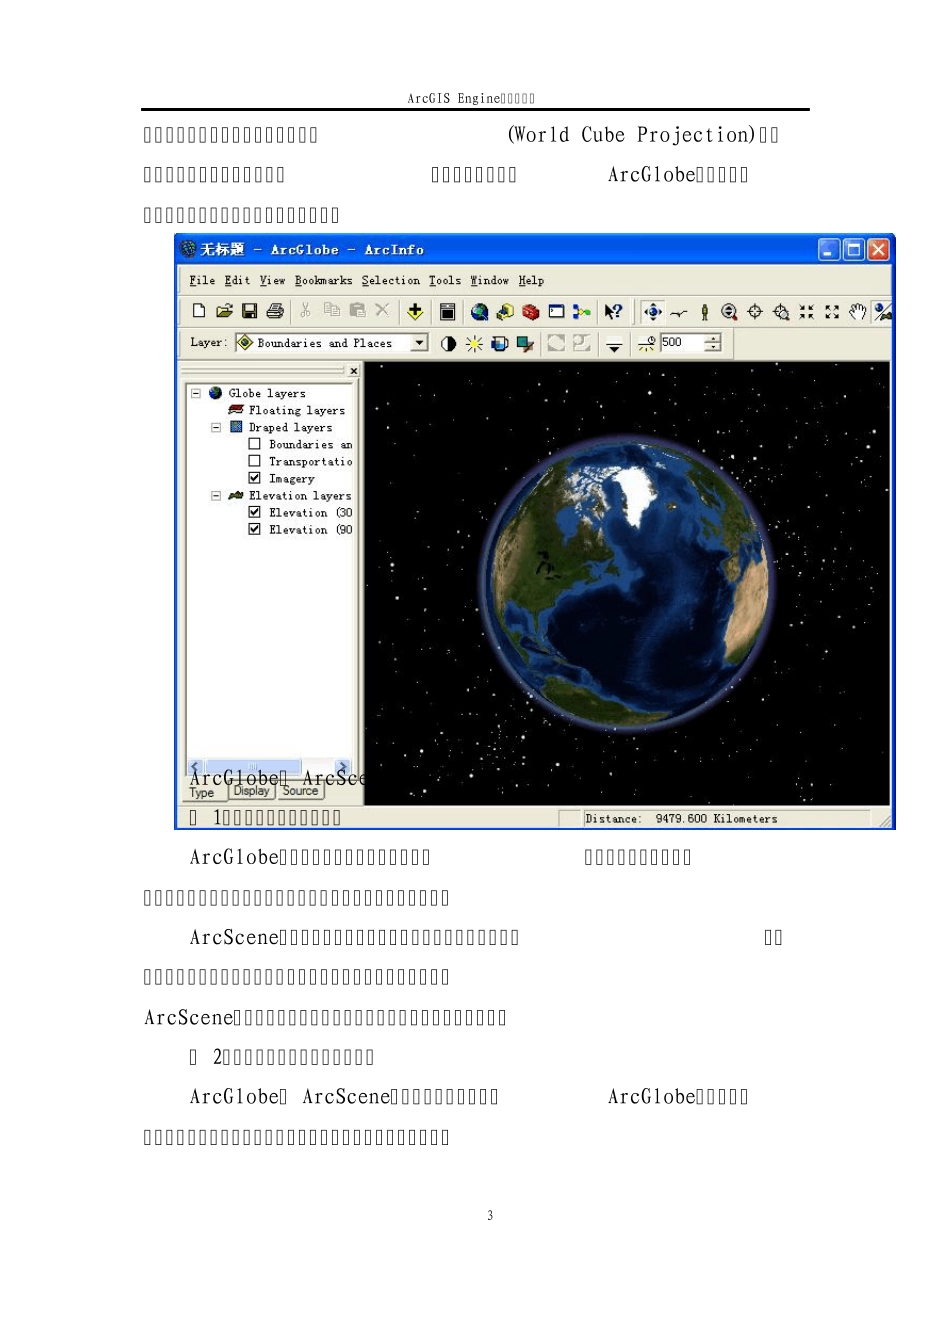Uncheck the Imagery layer
Image resolution: width=950 pixels, height=1344 pixels.
click(x=254, y=478)
